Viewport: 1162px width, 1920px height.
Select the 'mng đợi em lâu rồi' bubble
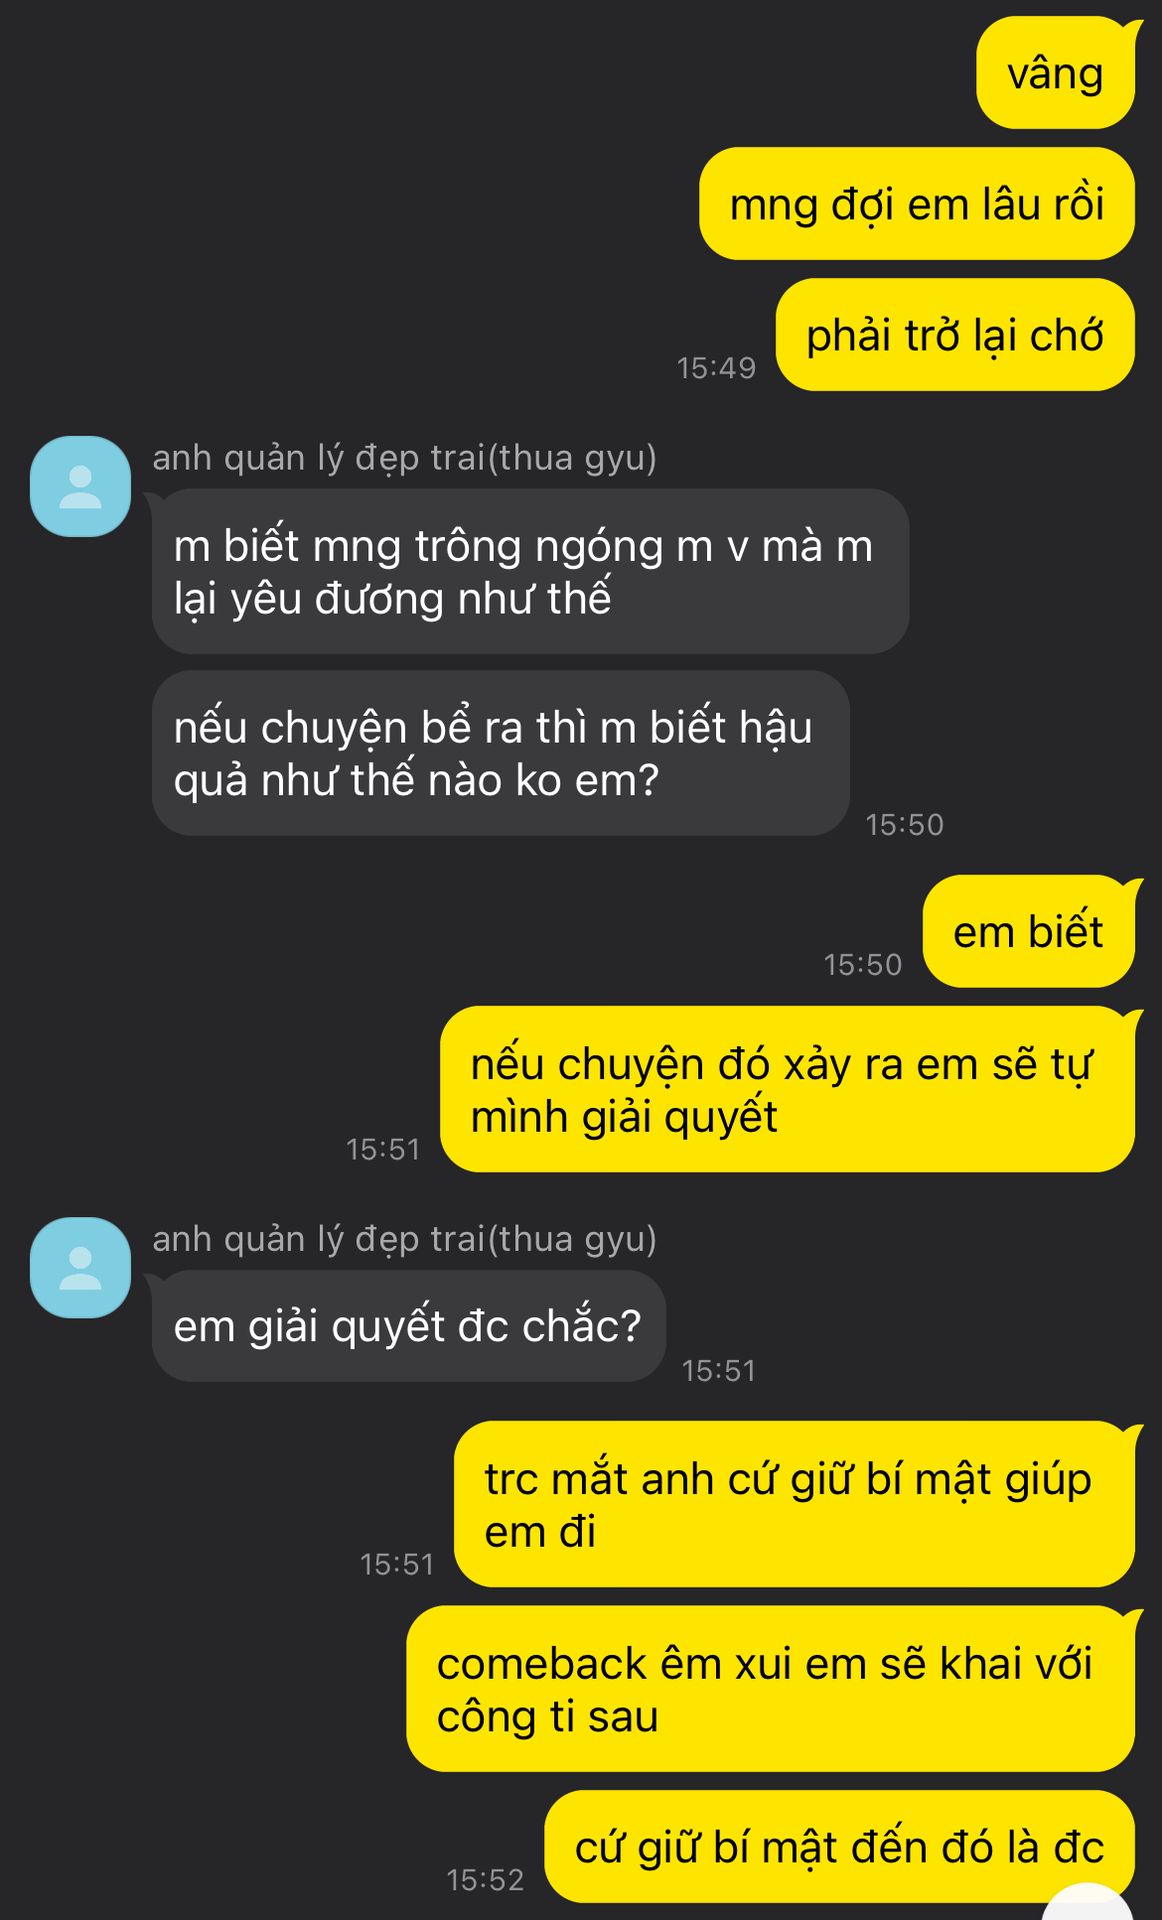coord(917,204)
